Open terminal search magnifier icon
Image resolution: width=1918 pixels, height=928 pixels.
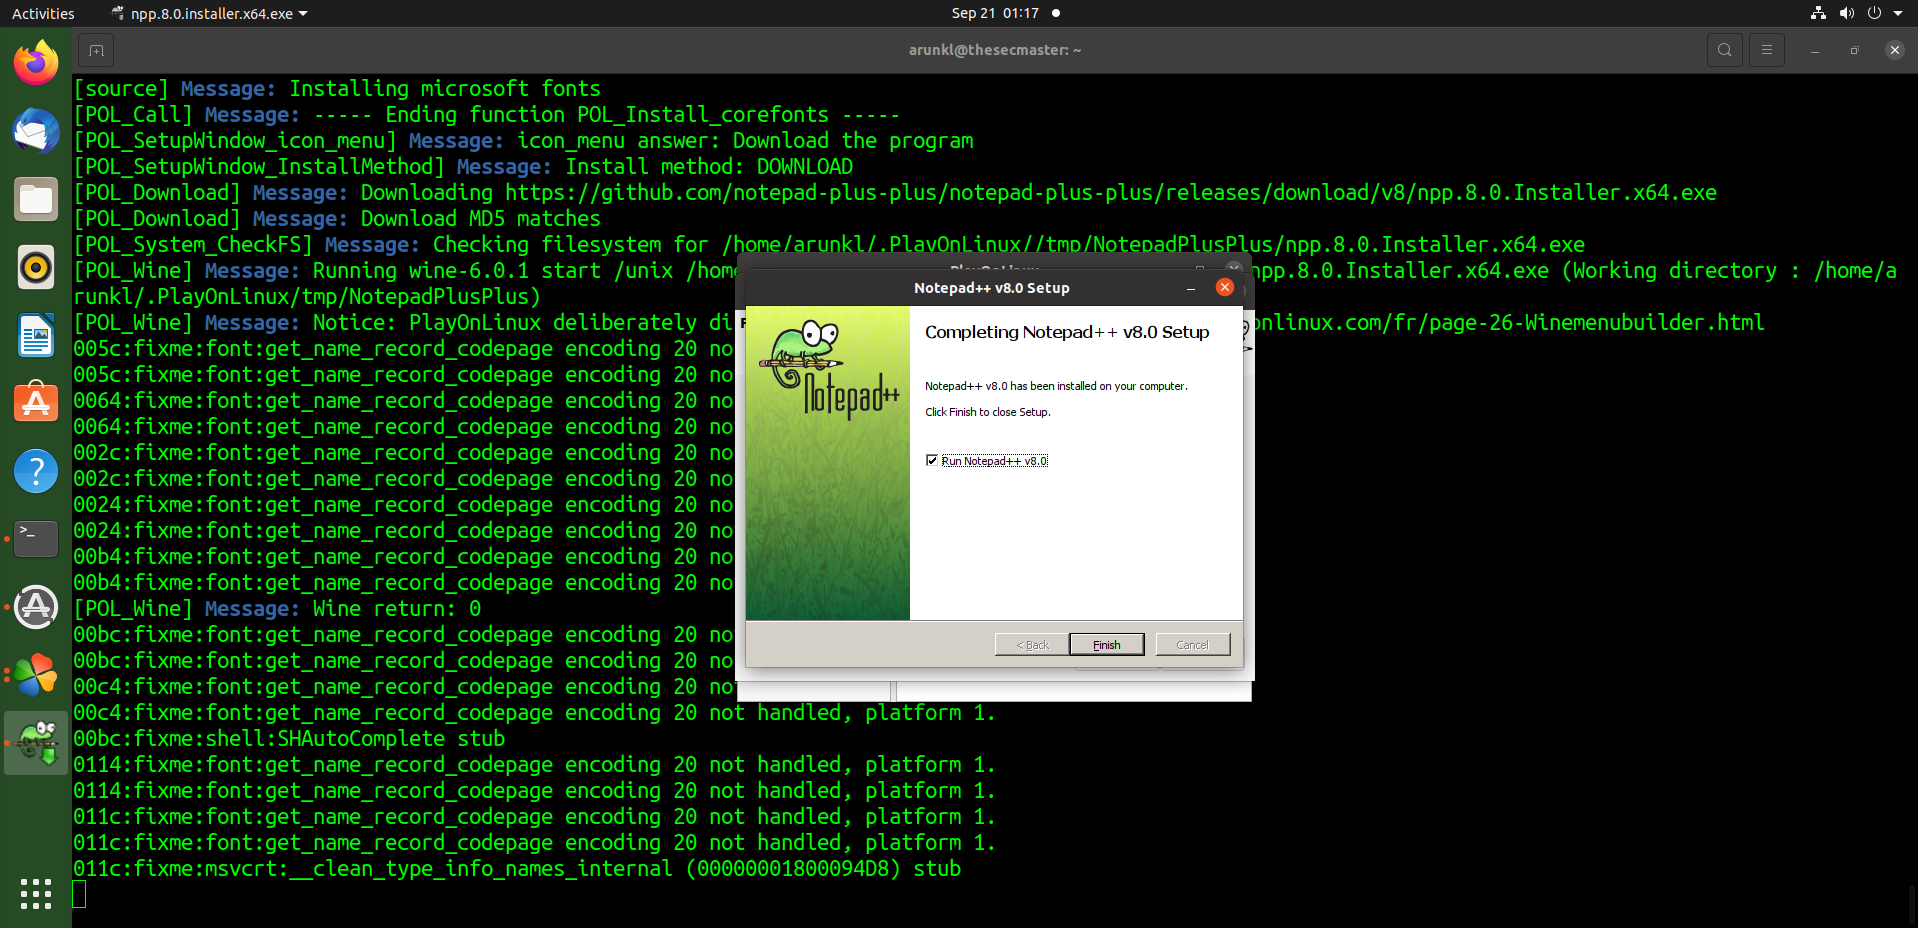point(1725,50)
